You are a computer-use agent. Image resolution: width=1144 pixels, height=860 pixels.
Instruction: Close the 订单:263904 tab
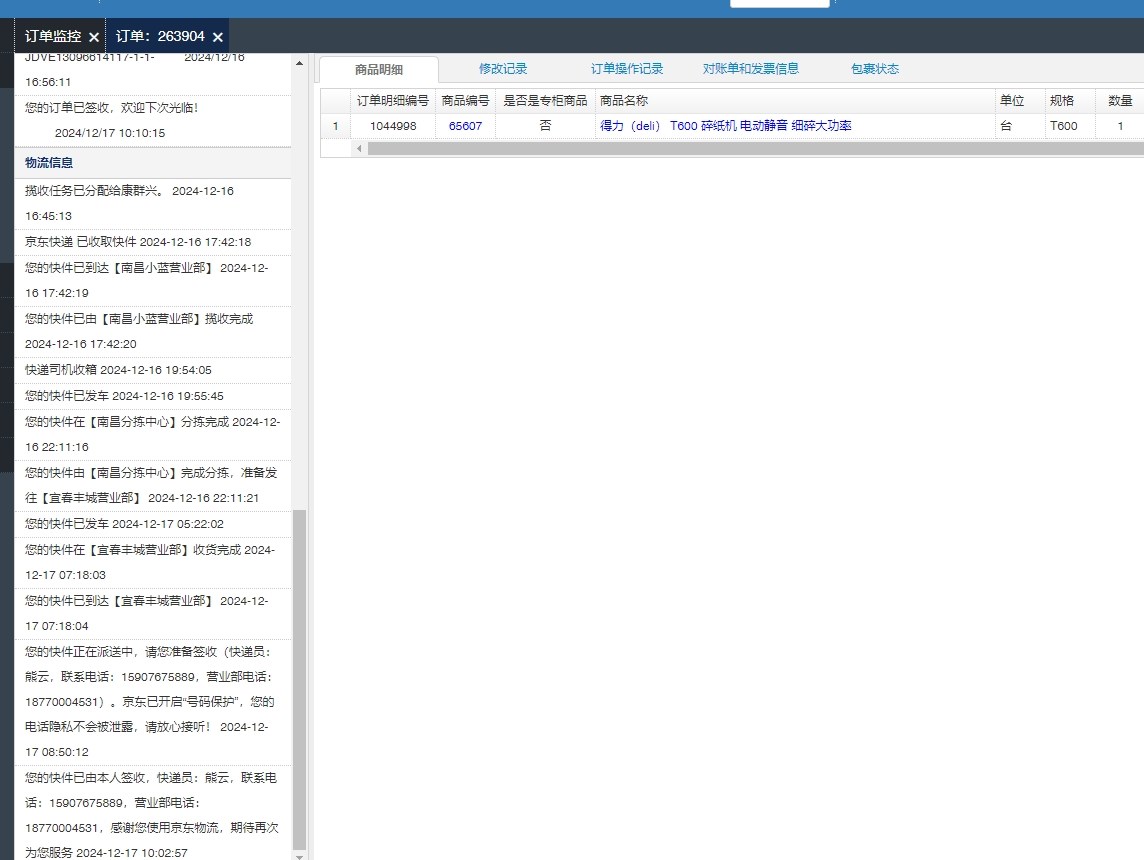[217, 37]
